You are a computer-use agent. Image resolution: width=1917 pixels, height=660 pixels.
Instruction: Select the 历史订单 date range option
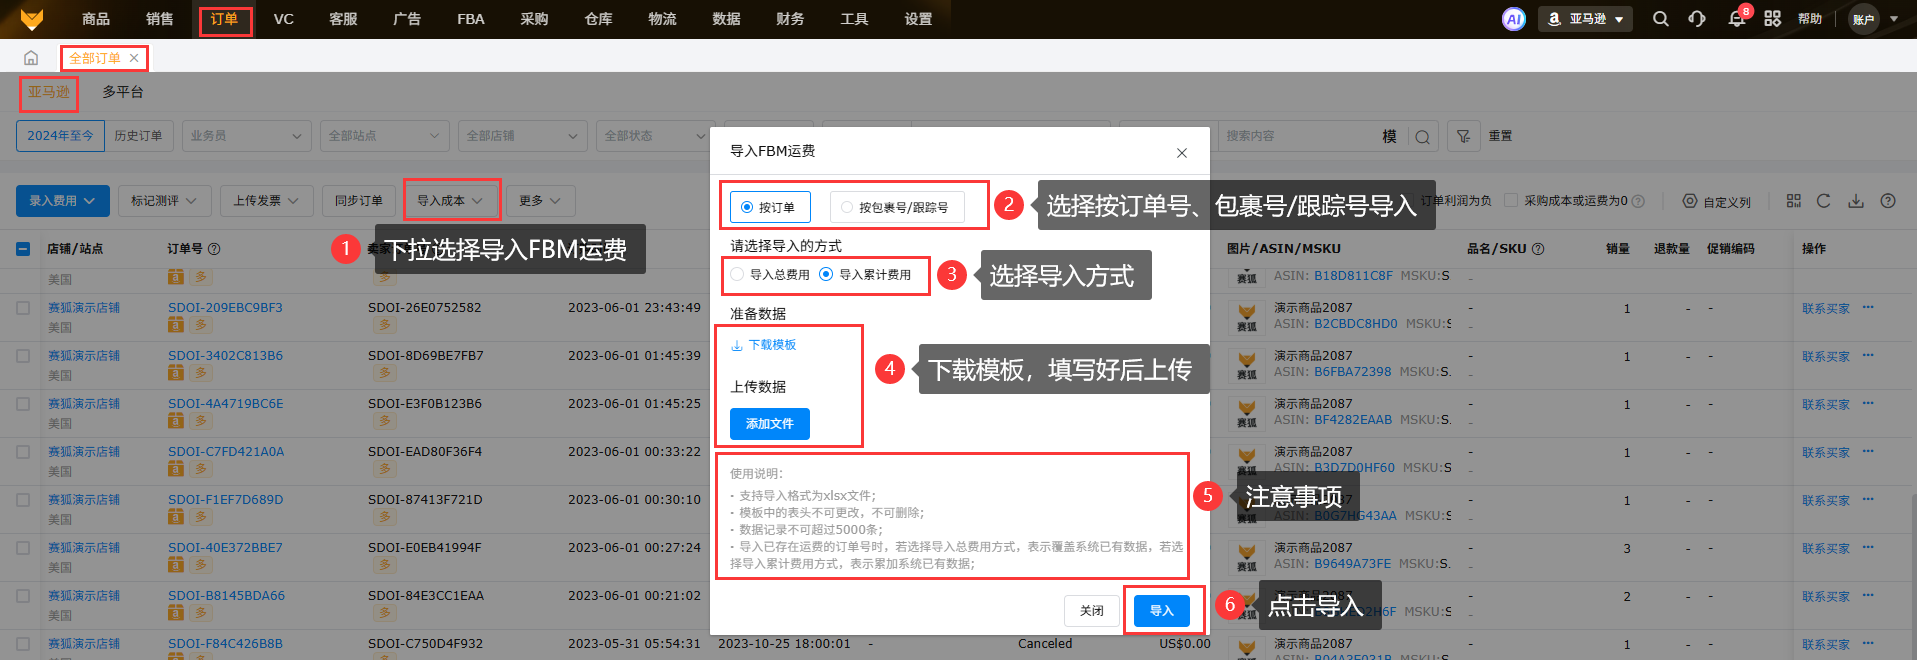tap(138, 136)
